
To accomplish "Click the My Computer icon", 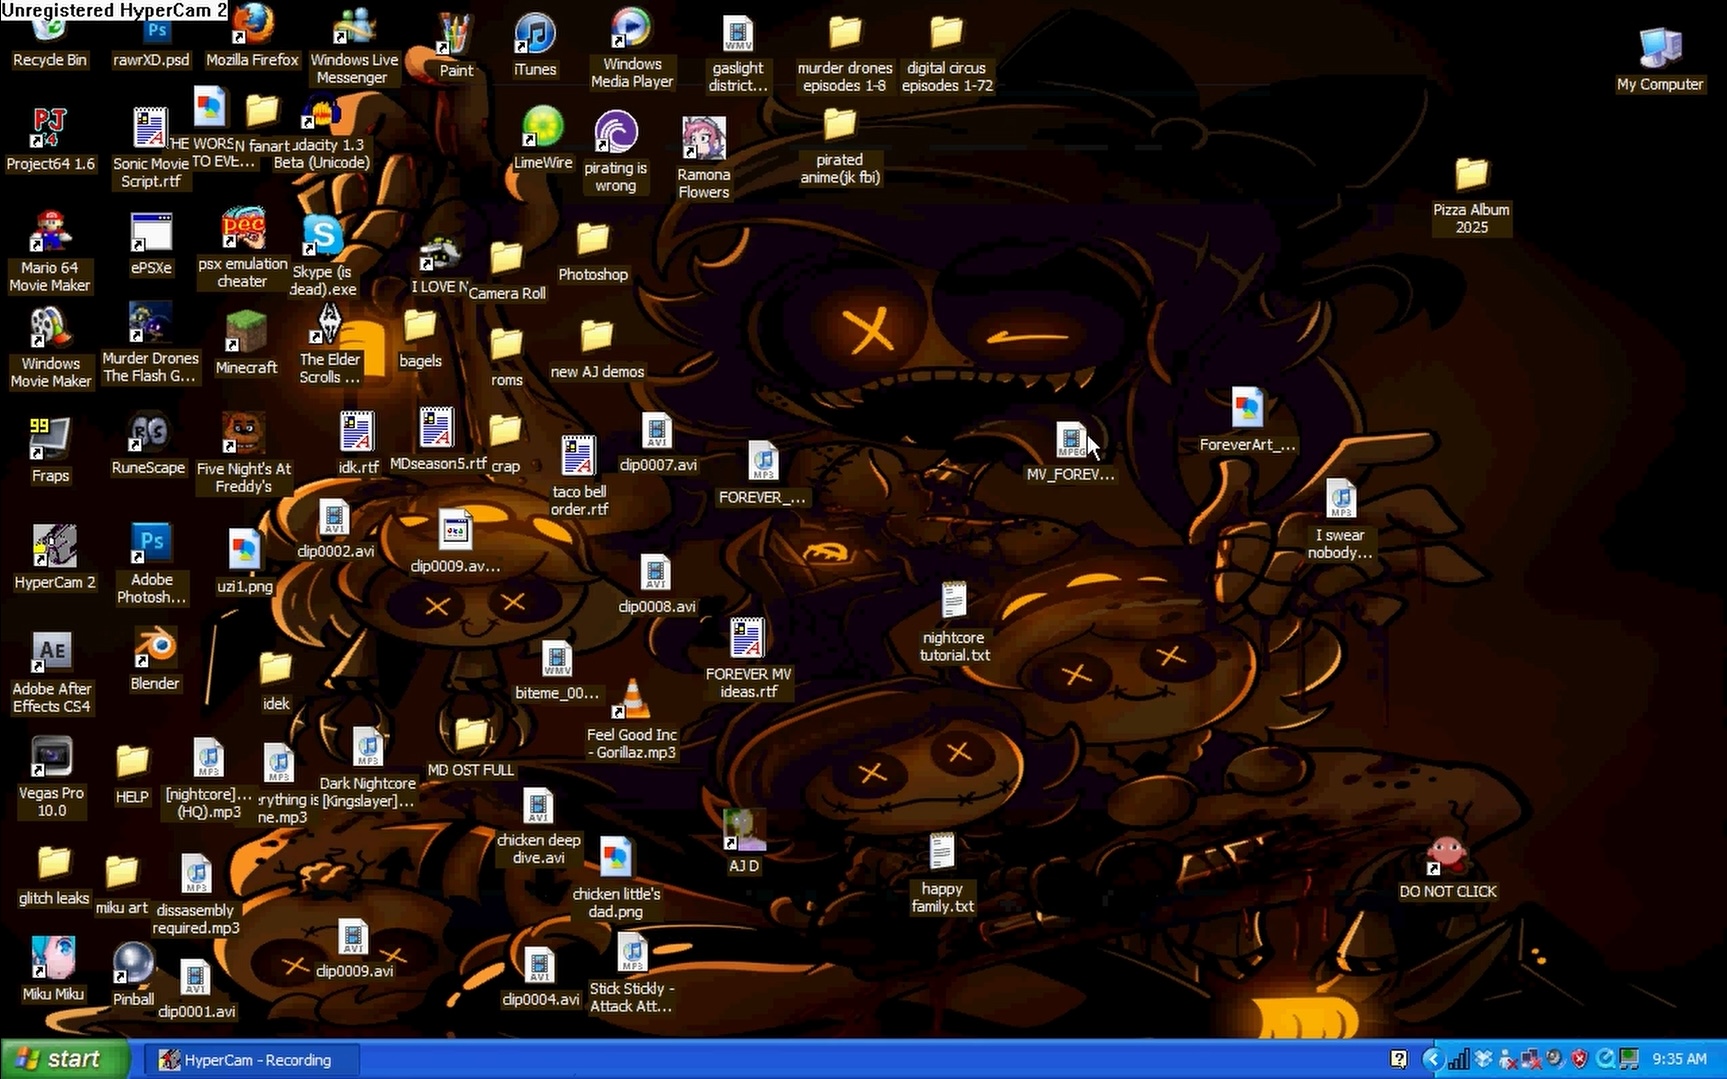I will pyautogui.click(x=1660, y=52).
